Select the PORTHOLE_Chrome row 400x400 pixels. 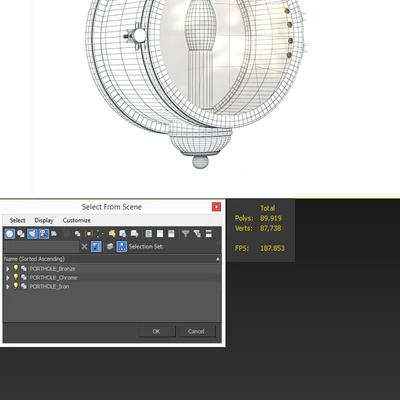pyautogui.click(x=112, y=278)
